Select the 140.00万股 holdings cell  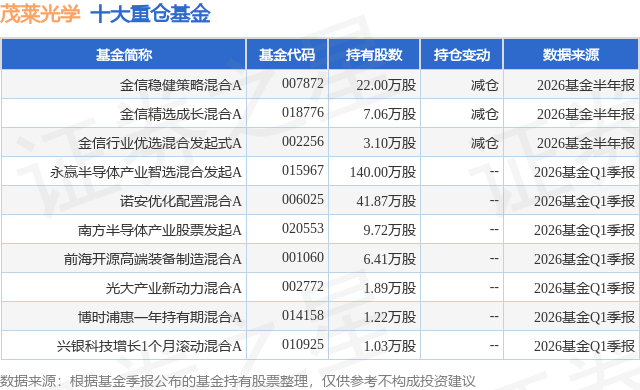pos(383,172)
